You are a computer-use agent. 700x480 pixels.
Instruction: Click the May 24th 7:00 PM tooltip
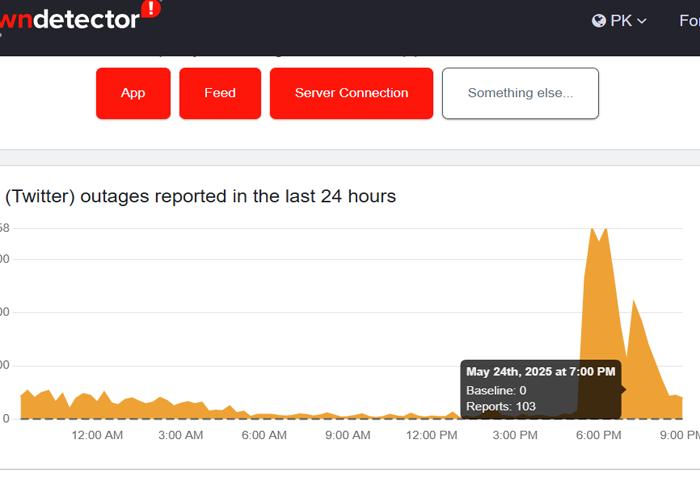(541, 388)
